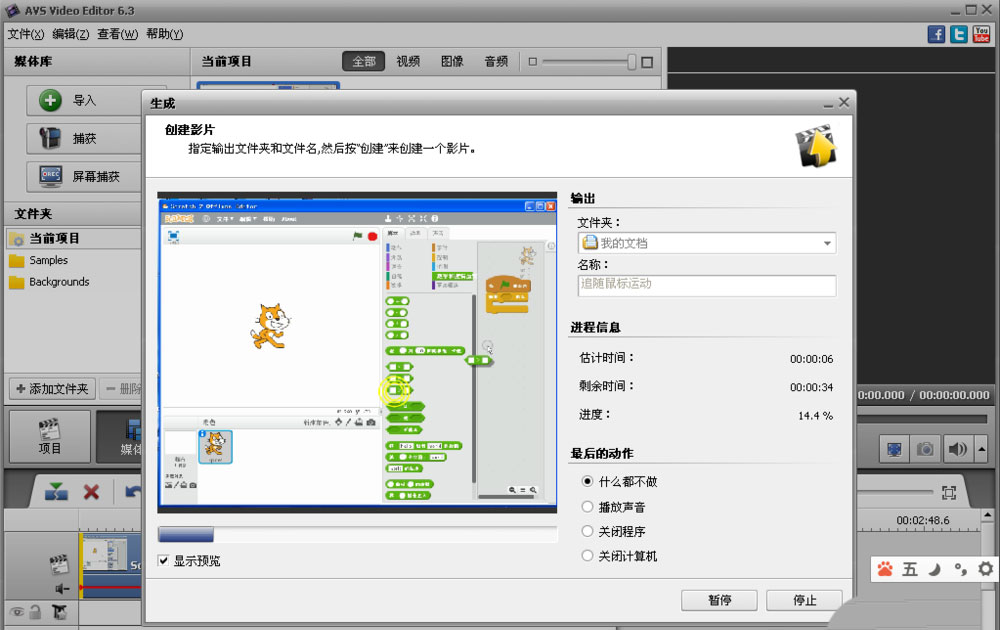The width and height of the screenshot is (1000, 630).
Task: Click the punctuation mode icon in input toolbar
Action: click(960, 569)
